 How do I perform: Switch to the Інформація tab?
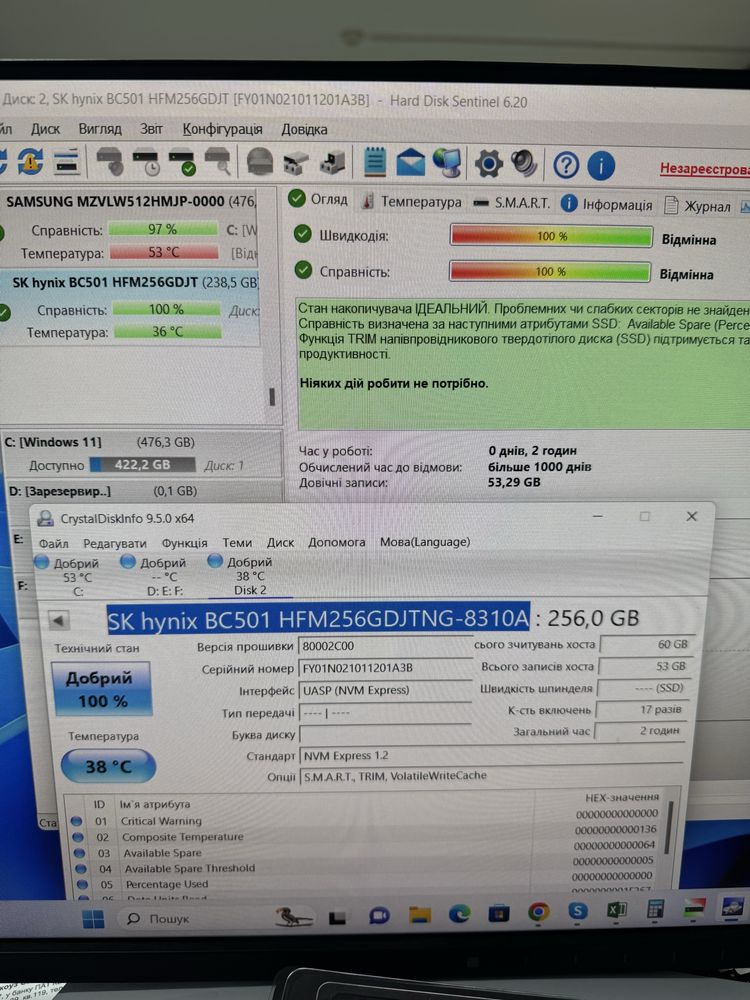[607, 205]
